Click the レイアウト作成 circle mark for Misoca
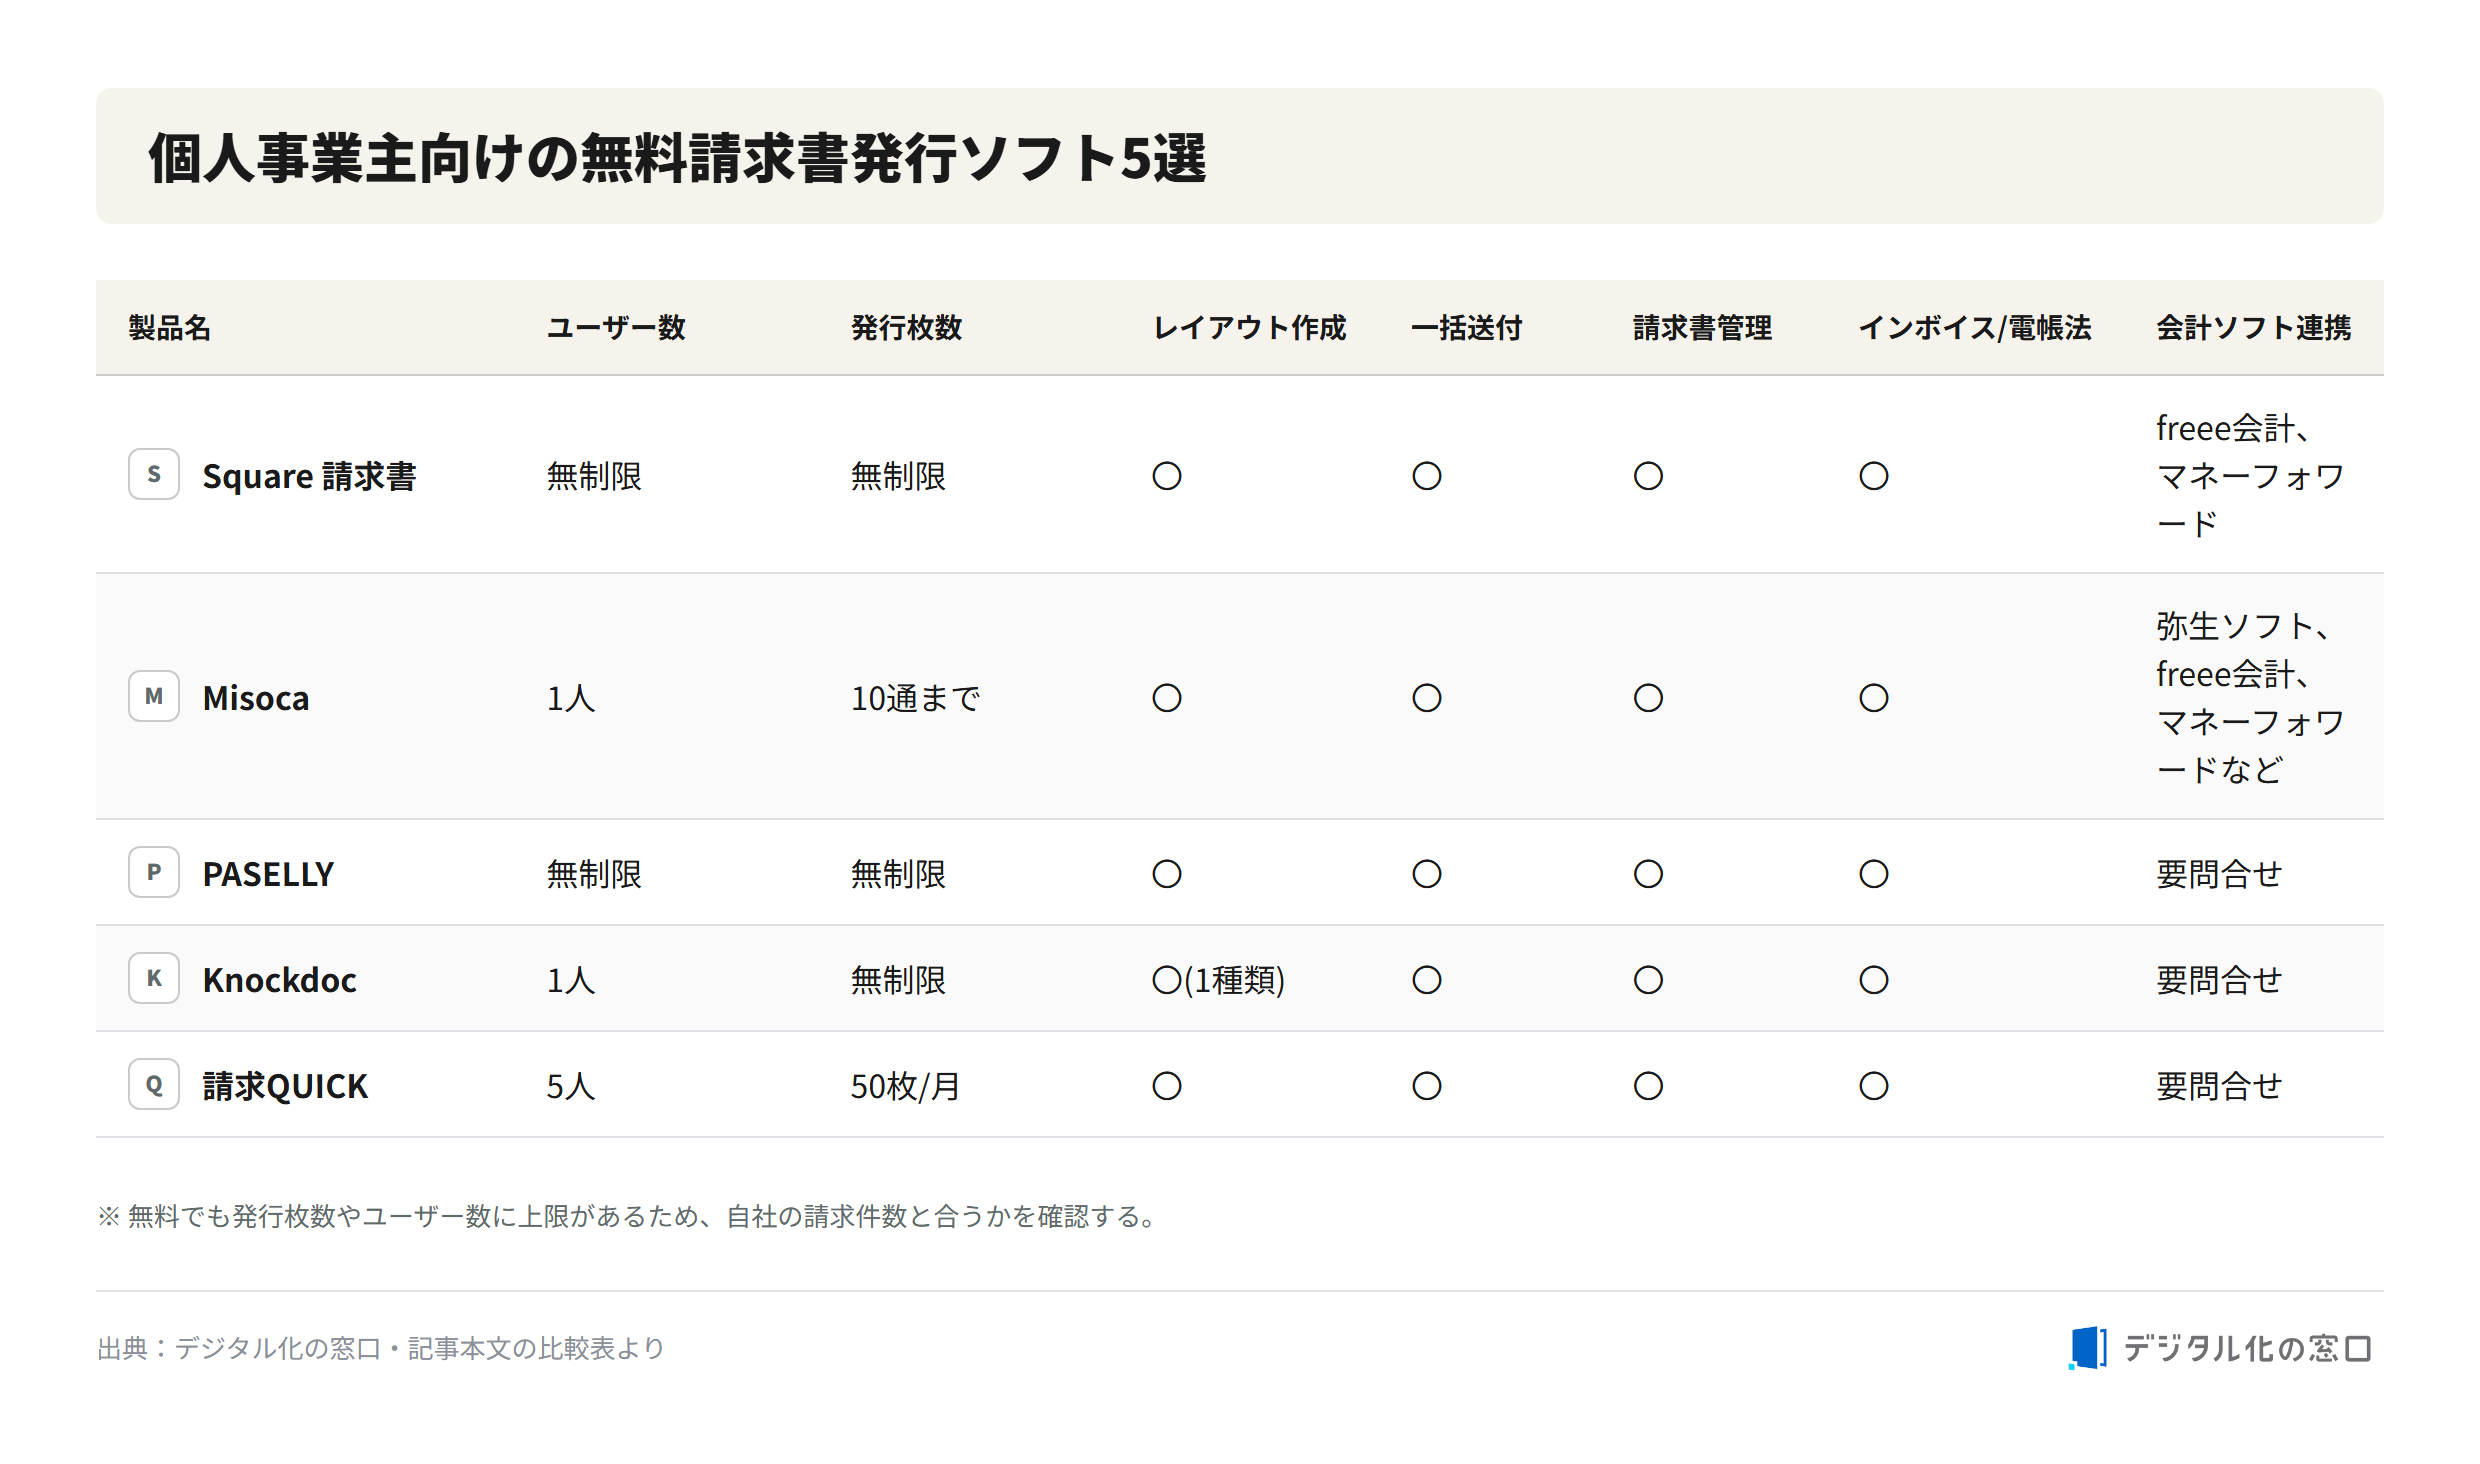Screen dimensions: 2480x1464 tap(1167, 698)
